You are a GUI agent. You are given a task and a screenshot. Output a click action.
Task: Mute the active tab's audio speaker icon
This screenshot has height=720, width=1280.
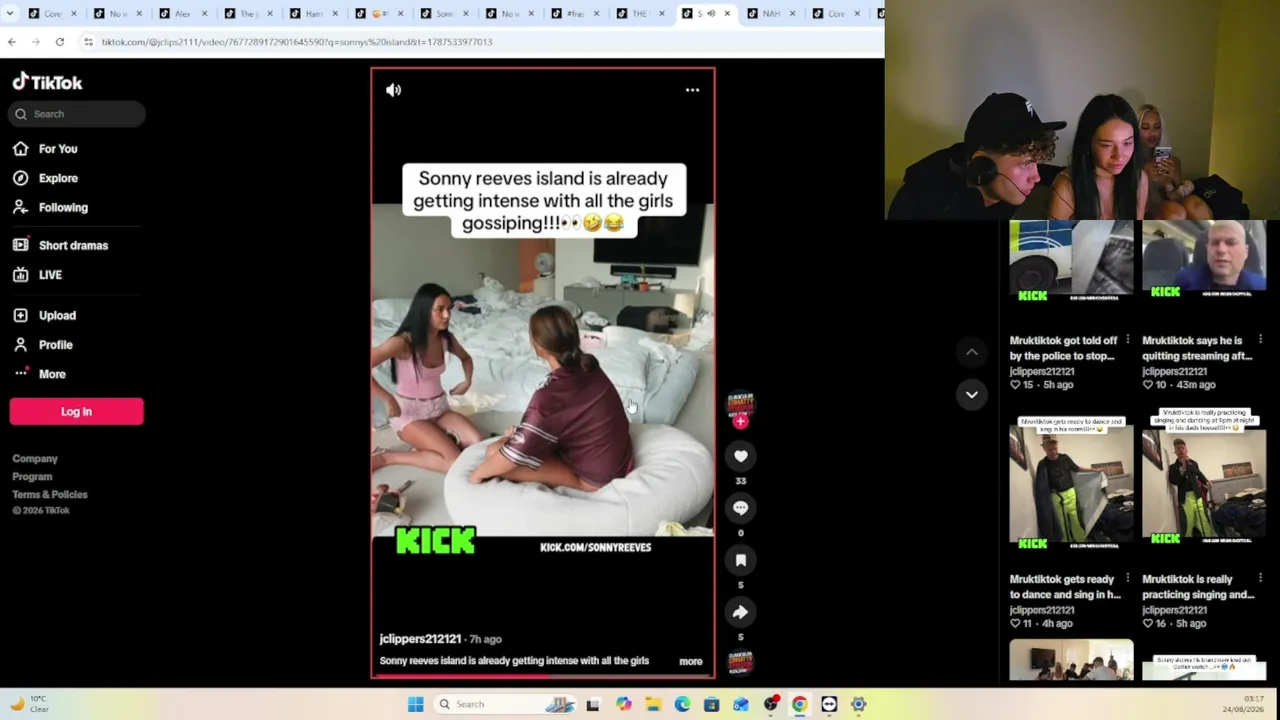710,14
